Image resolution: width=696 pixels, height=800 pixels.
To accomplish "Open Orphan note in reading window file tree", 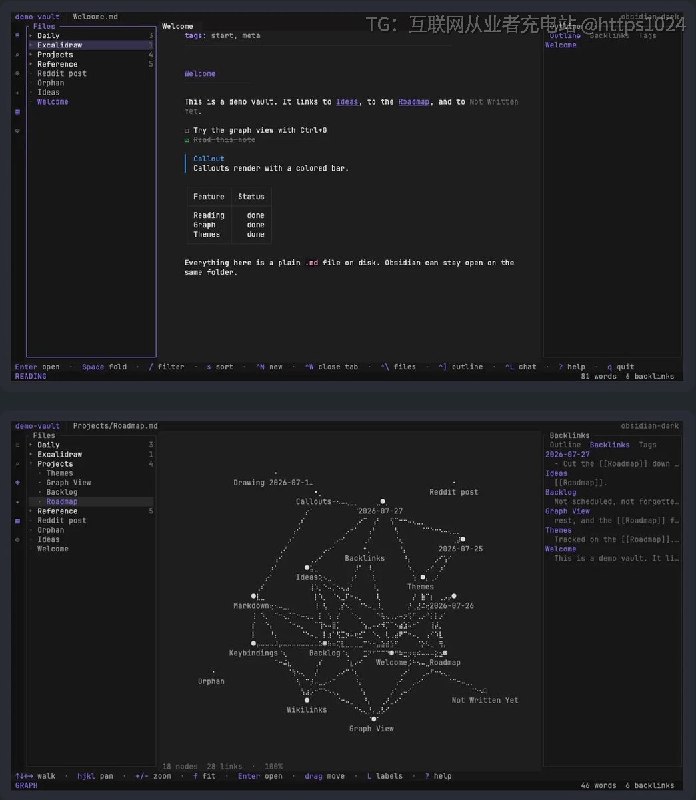I will (x=51, y=83).
